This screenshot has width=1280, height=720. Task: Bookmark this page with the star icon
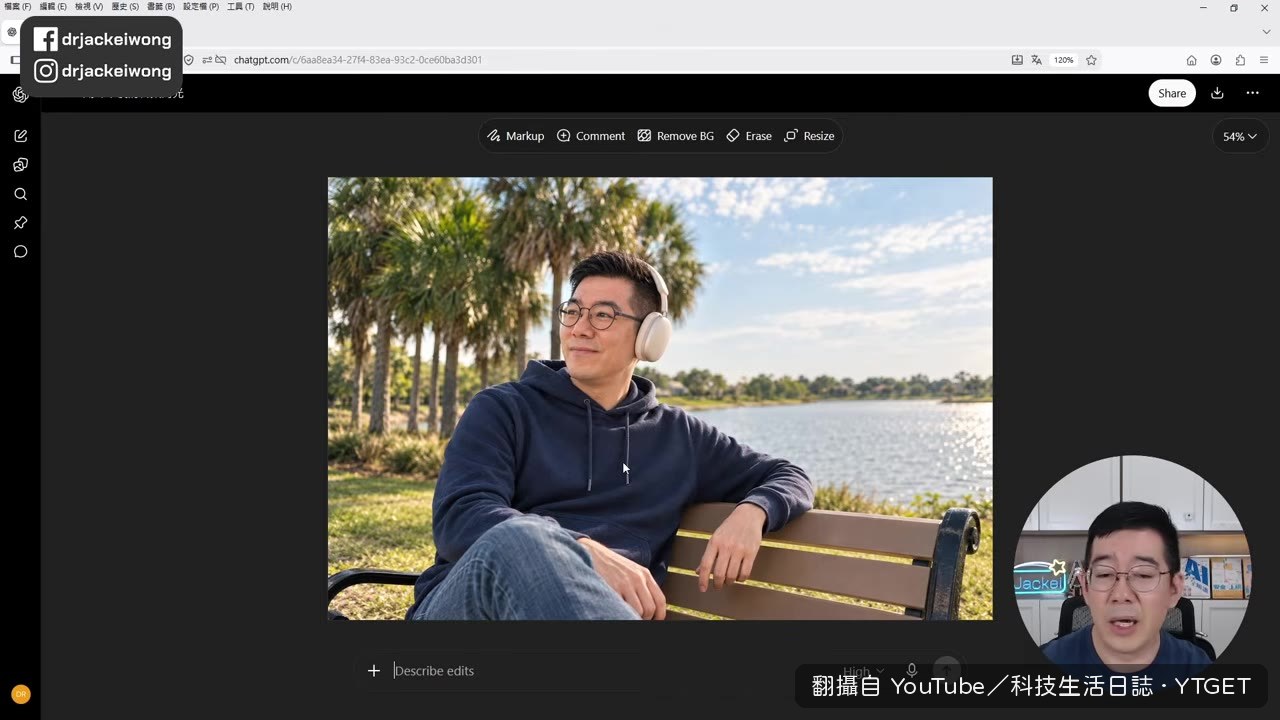click(1091, 60)
